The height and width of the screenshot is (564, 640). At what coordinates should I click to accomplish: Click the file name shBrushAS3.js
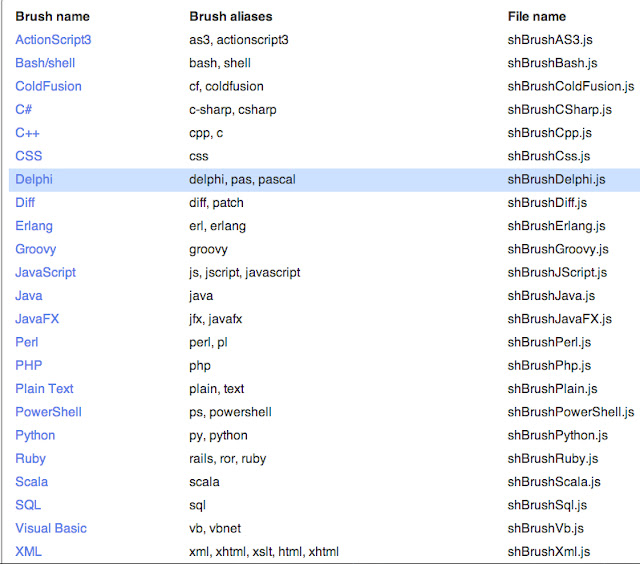click(550, 40)
